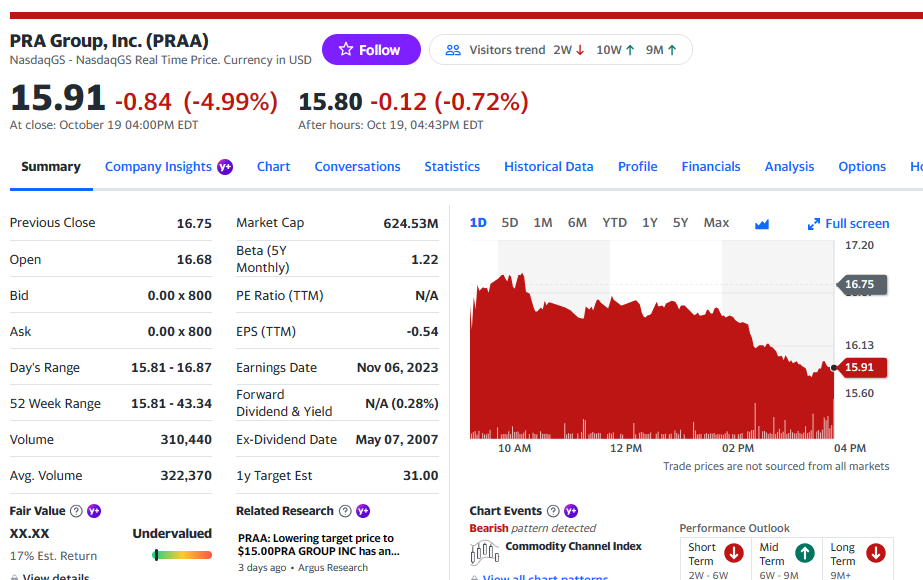The height and width of the screenshot is (580, 923).
Task: Click Related Research help question mark icon
Action: click(x=345, y=511)
